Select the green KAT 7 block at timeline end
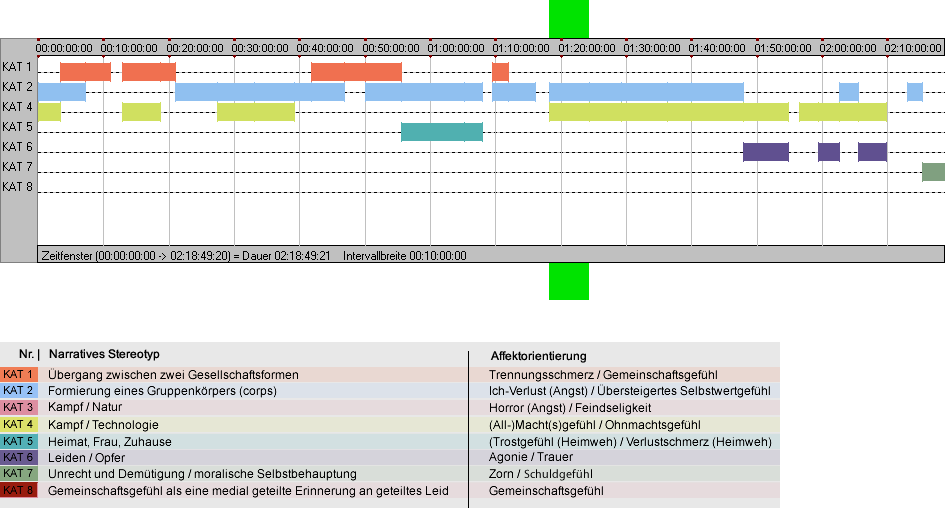The width and height of the screenshot is (945, 530). [x=934, y=172]
